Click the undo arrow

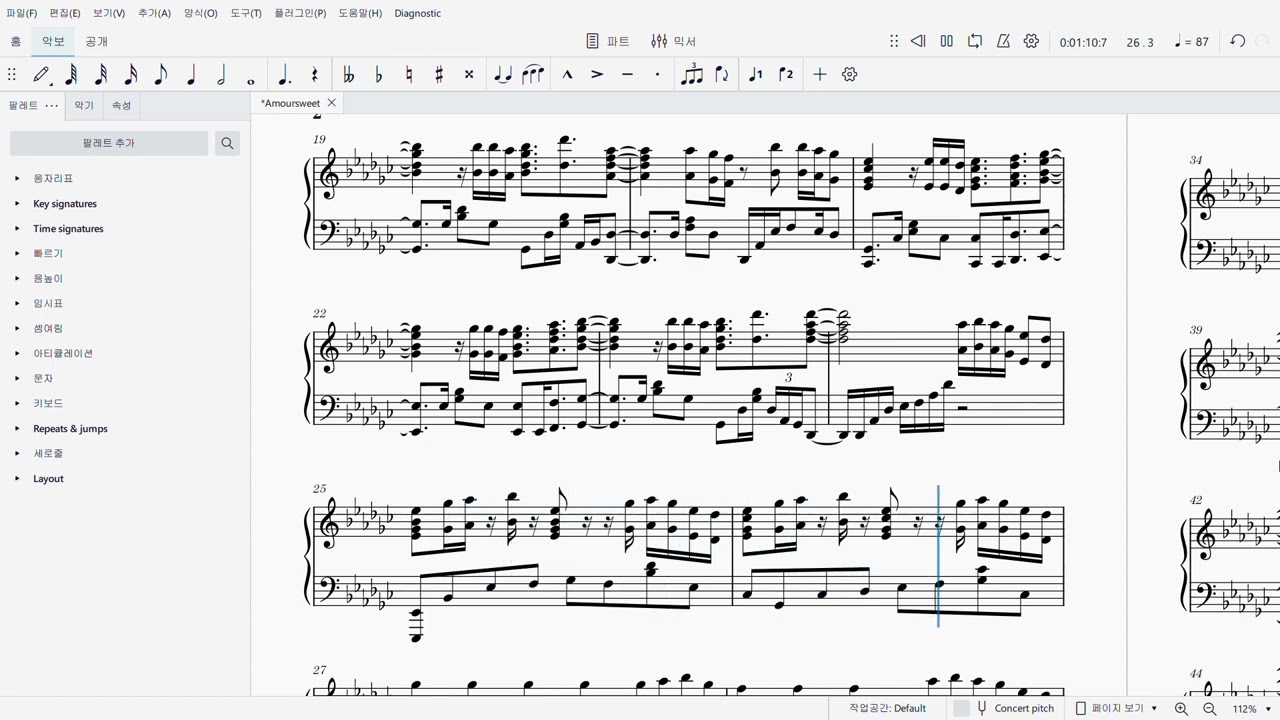click(x=1237, y=41)
